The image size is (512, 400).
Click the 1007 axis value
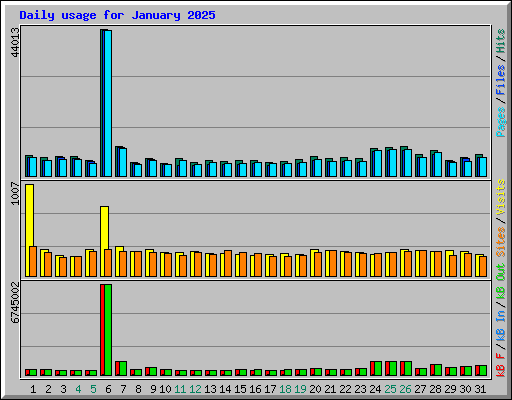[x=15, y=193]
